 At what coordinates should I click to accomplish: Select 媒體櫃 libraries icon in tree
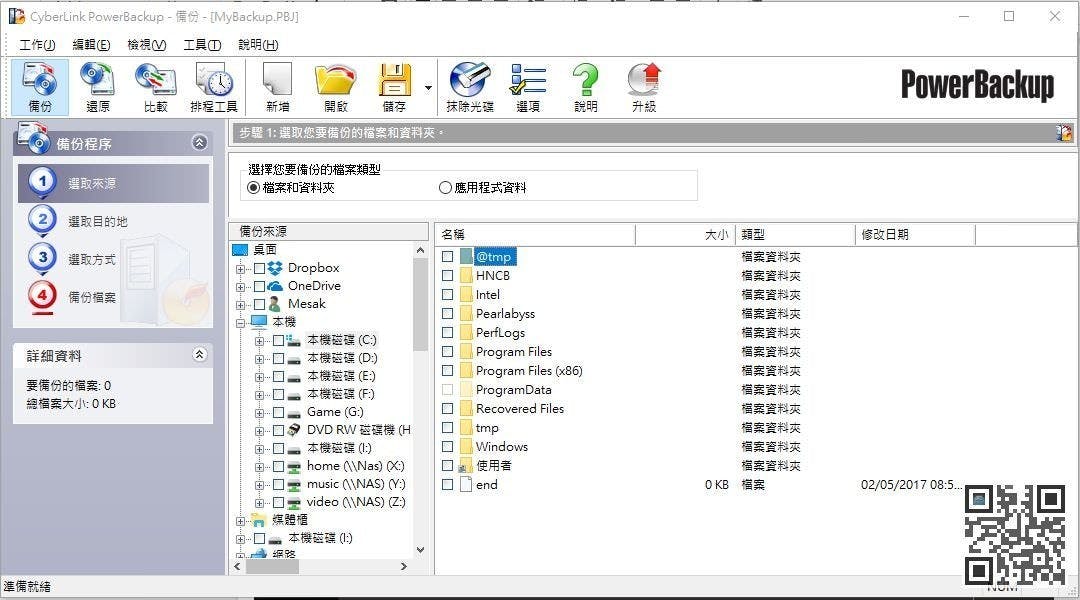pos(258,519)
